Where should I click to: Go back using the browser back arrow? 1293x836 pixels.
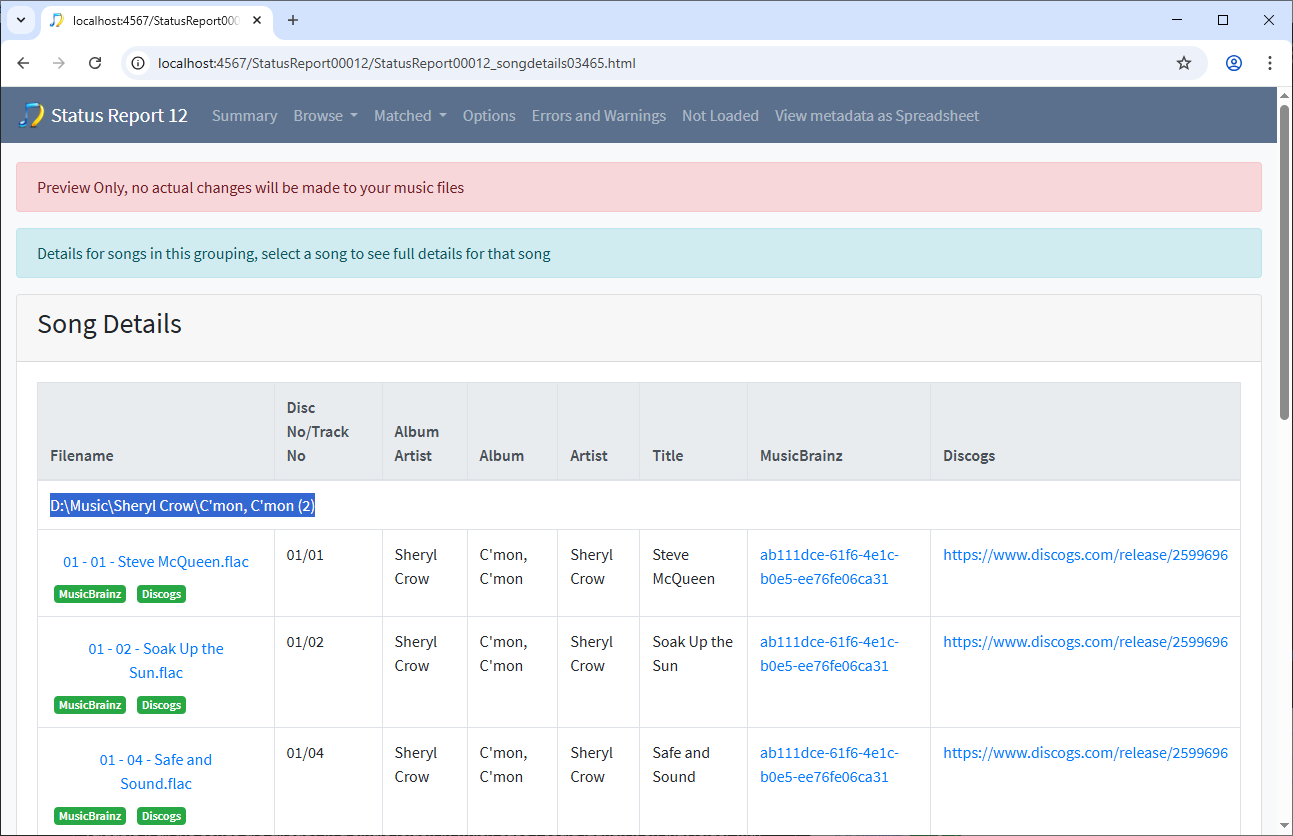[24, 63]
